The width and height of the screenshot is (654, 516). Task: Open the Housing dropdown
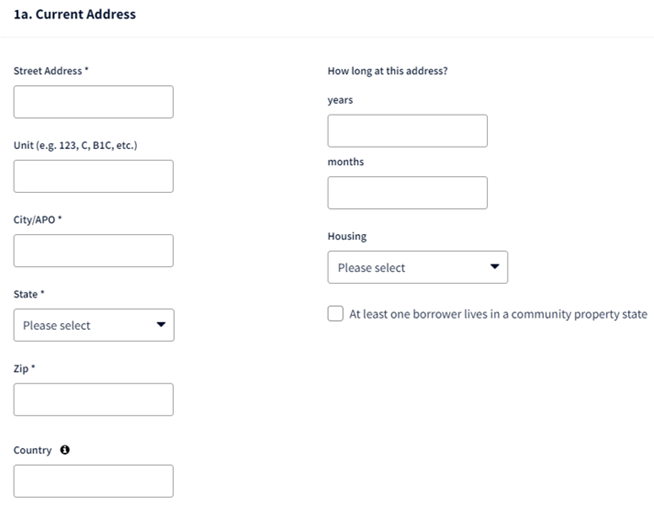418,267
